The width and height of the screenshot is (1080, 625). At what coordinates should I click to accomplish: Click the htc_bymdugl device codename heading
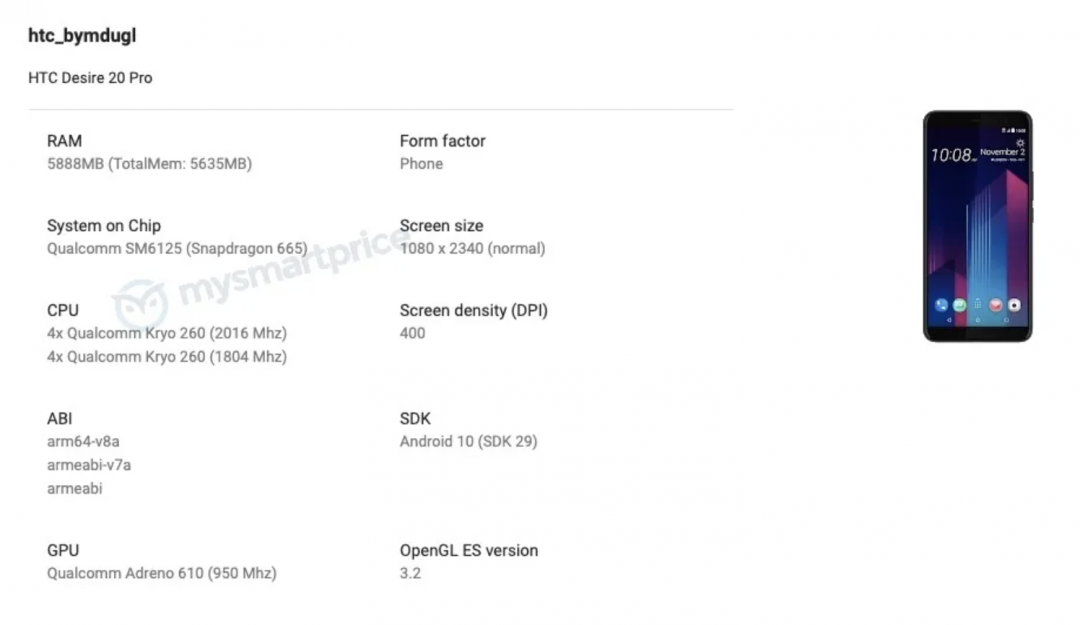[82, 36]
